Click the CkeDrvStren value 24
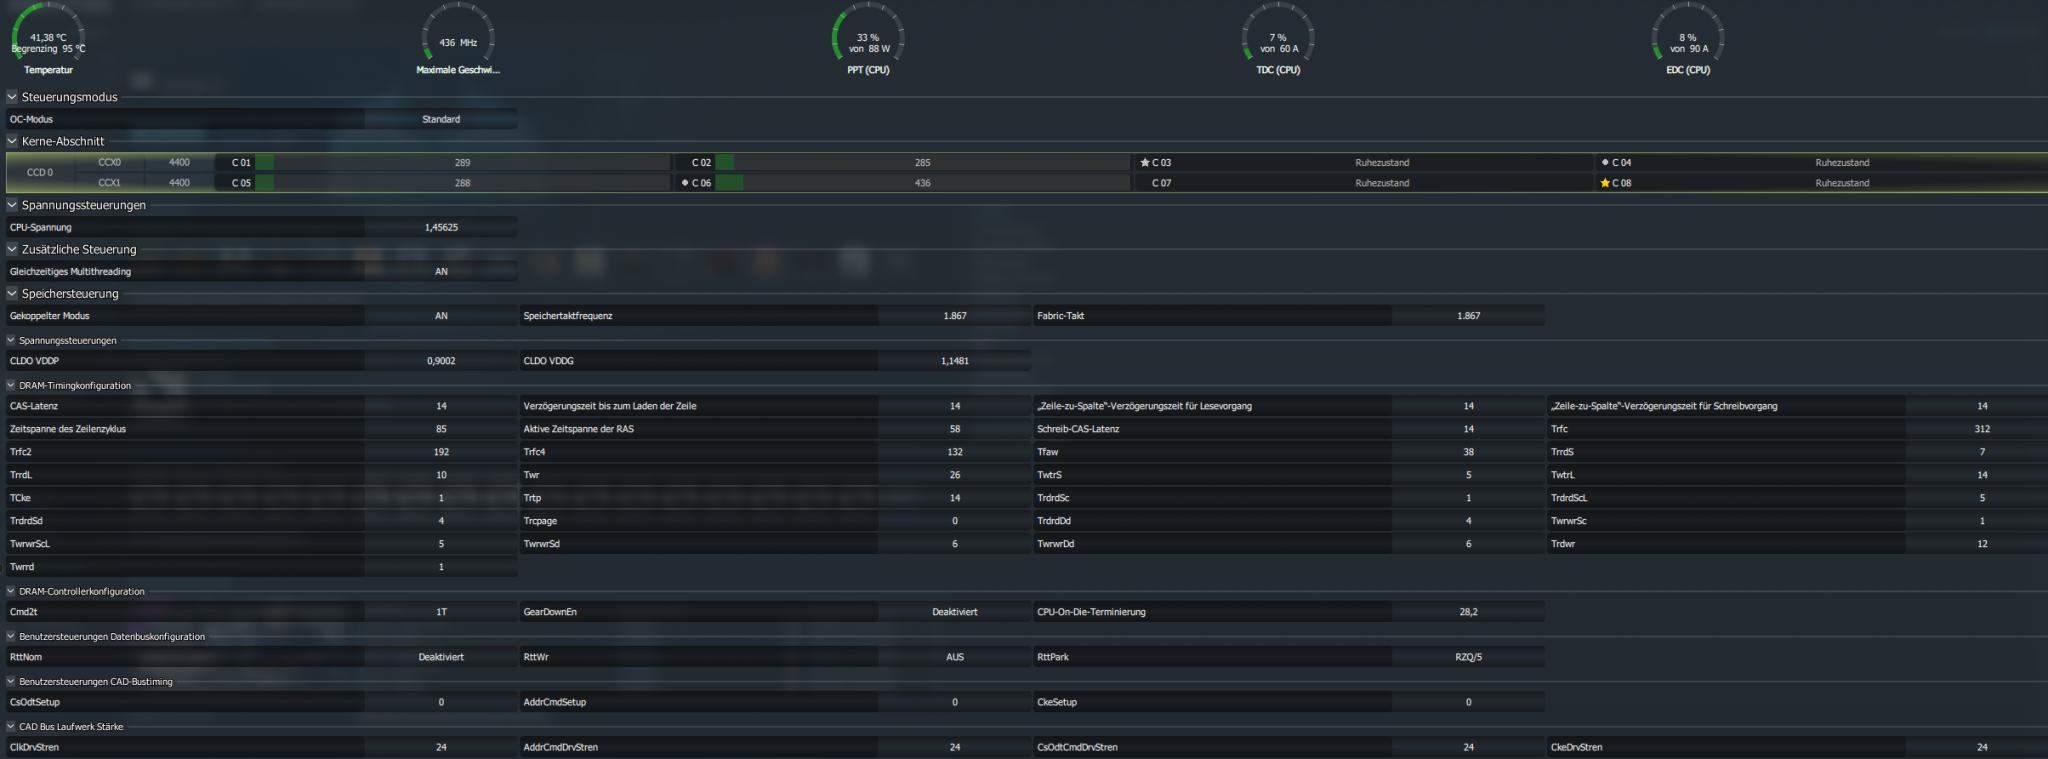 coord(1982,747)
